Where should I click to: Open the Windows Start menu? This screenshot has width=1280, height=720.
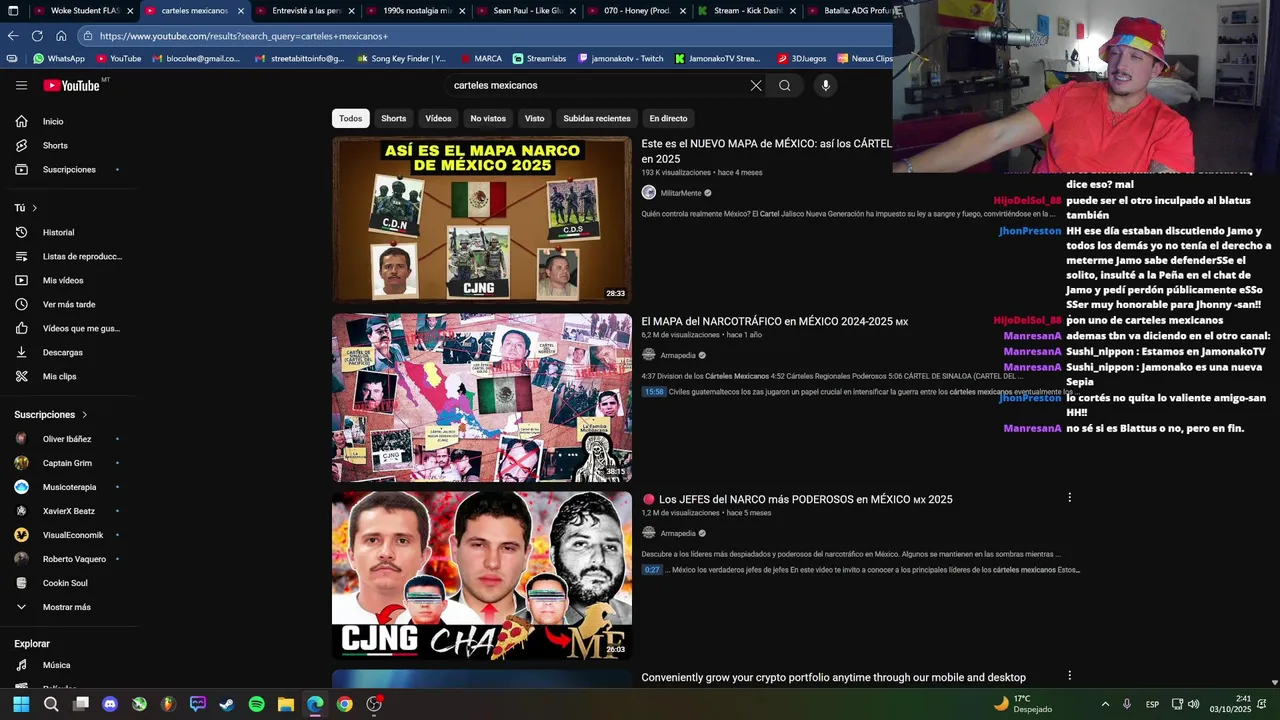click(x=21, y=704)
